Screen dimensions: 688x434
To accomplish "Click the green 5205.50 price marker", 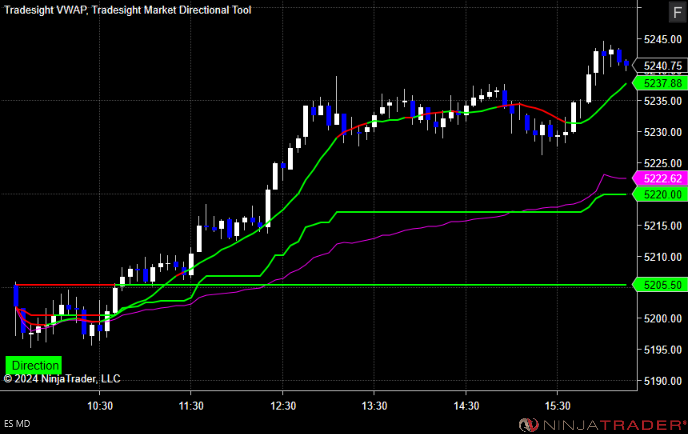I will 660,285.
